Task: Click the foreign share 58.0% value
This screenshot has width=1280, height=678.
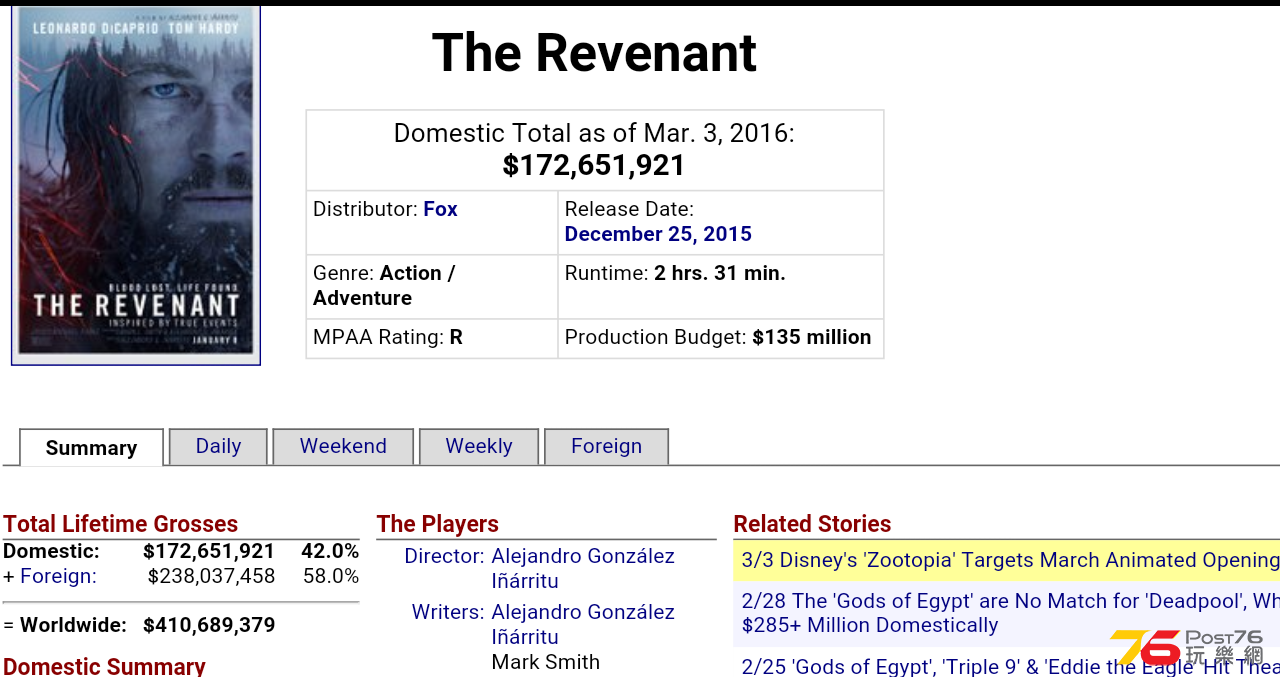Action: pos(331,576)
